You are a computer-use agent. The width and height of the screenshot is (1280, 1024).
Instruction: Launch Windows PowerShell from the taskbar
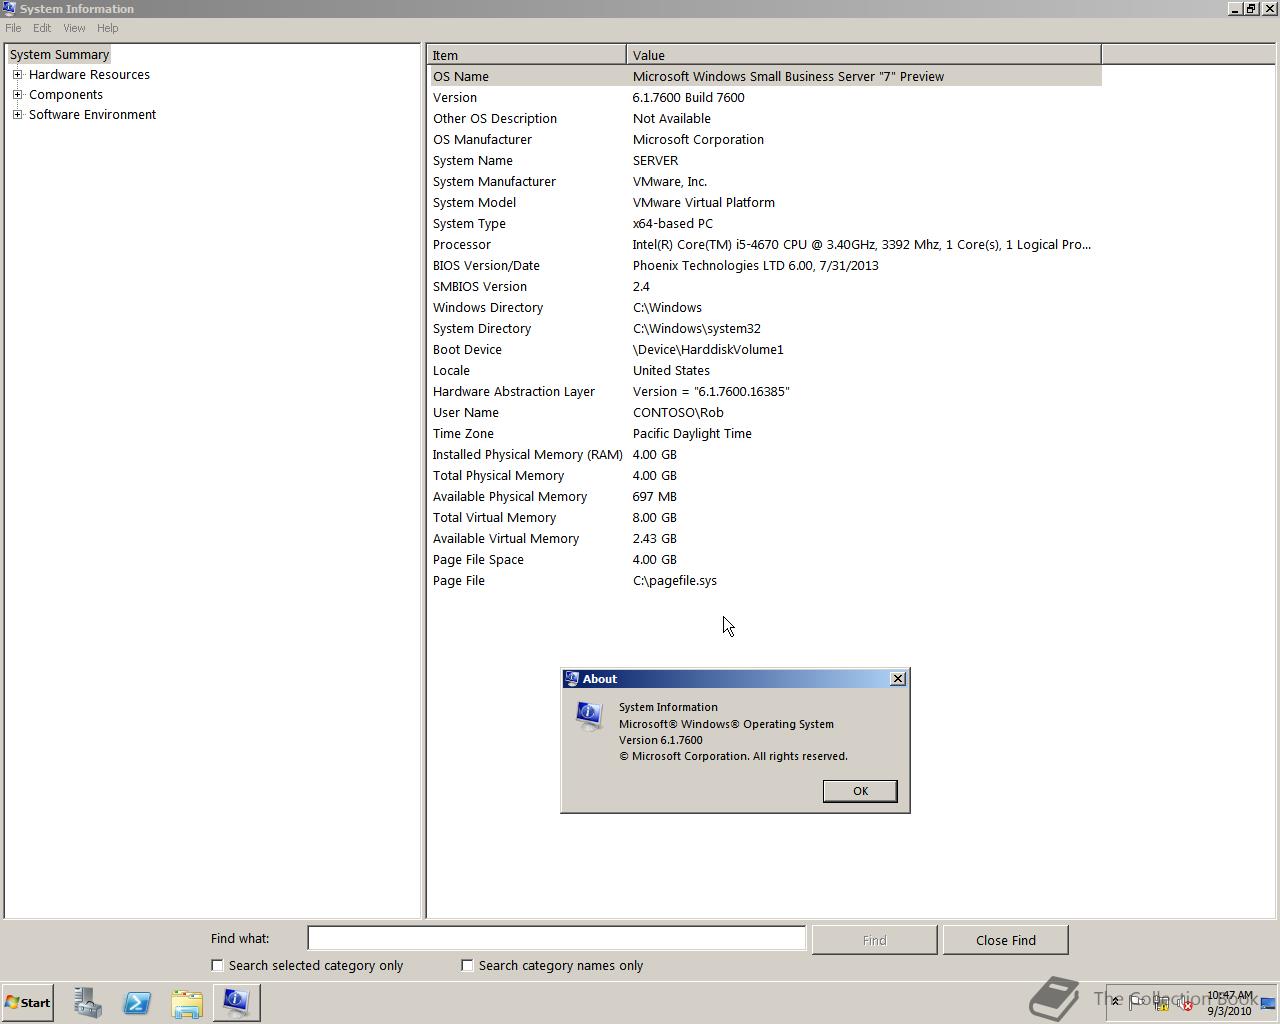(137, 1002)
